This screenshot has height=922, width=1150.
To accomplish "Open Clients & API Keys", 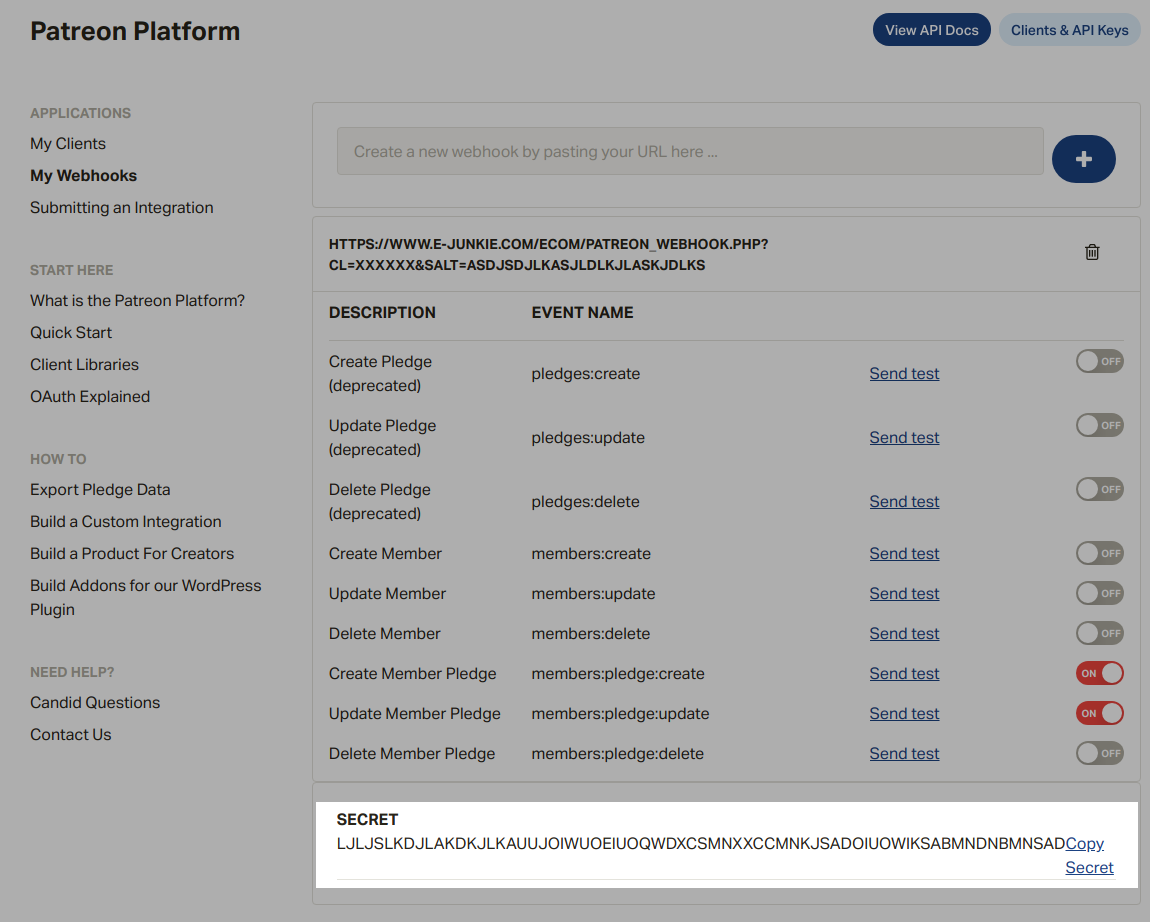I will (1069, 30).
